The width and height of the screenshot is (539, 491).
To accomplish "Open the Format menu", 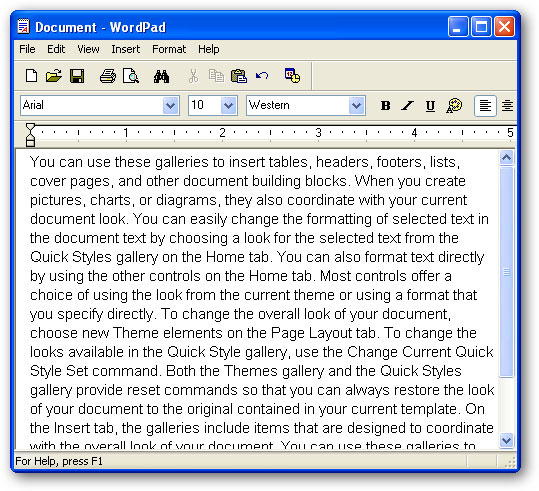I will [x=169, y=49].
